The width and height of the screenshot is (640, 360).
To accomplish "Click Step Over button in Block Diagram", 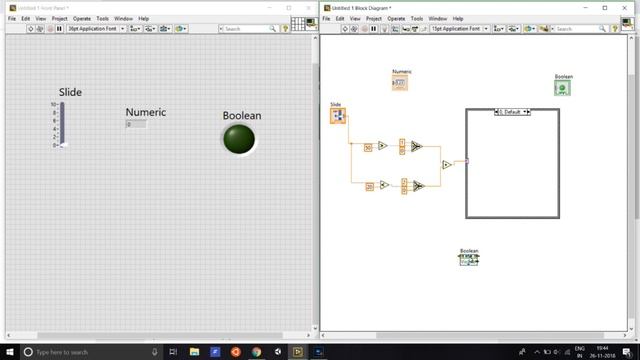I will 415,29.
